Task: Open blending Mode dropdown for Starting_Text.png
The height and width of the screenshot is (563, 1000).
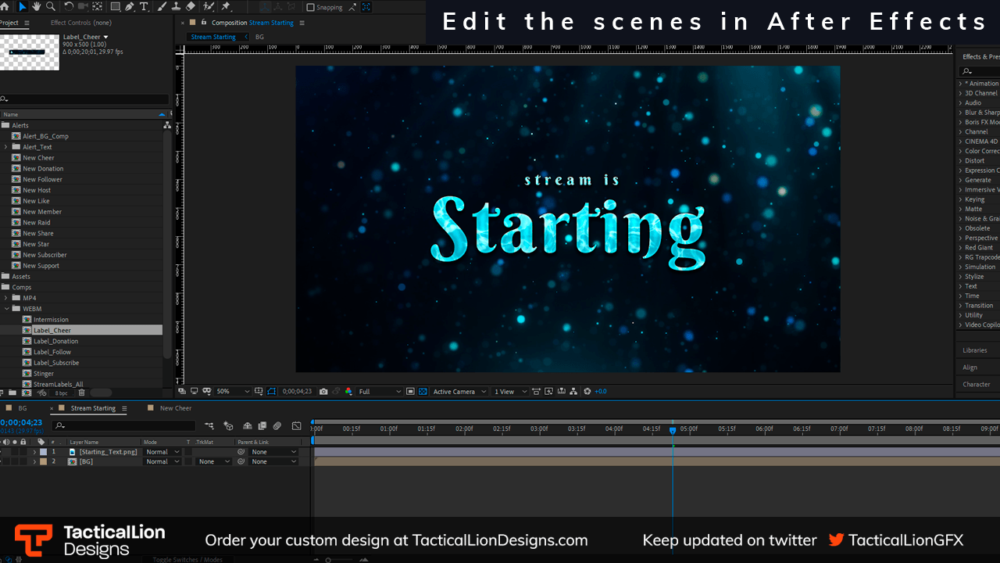Action: click(163, 451)
